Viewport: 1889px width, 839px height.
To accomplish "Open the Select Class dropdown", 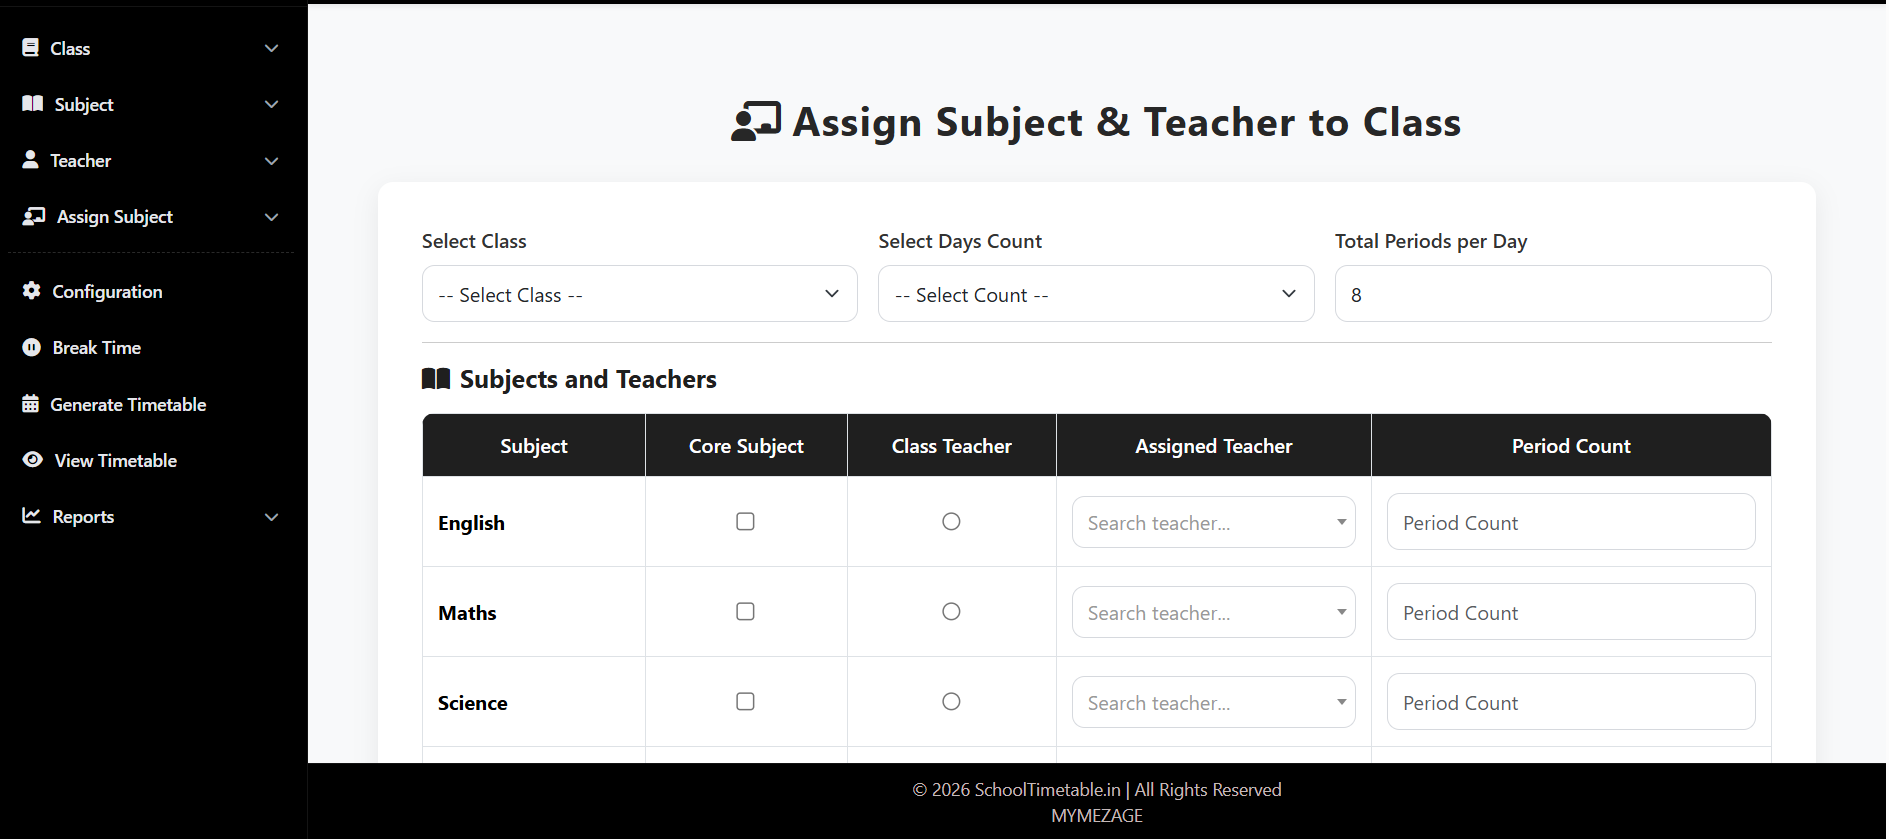I will [639, 294].
